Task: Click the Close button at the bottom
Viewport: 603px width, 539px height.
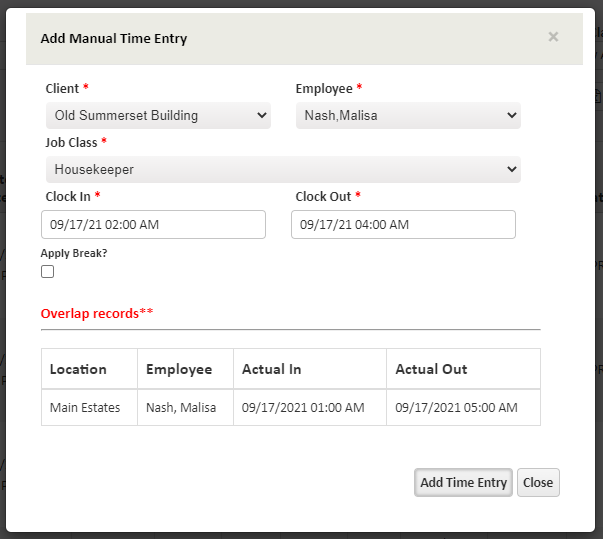Action: click(x=538, y=483)
